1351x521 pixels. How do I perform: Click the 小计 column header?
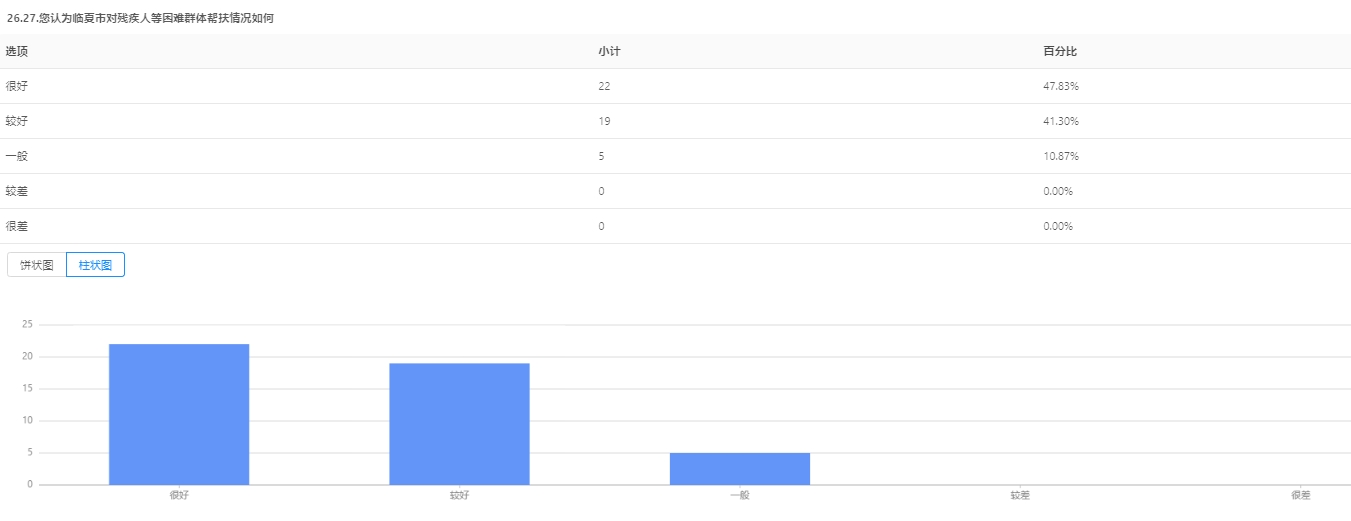click(609, 51)
